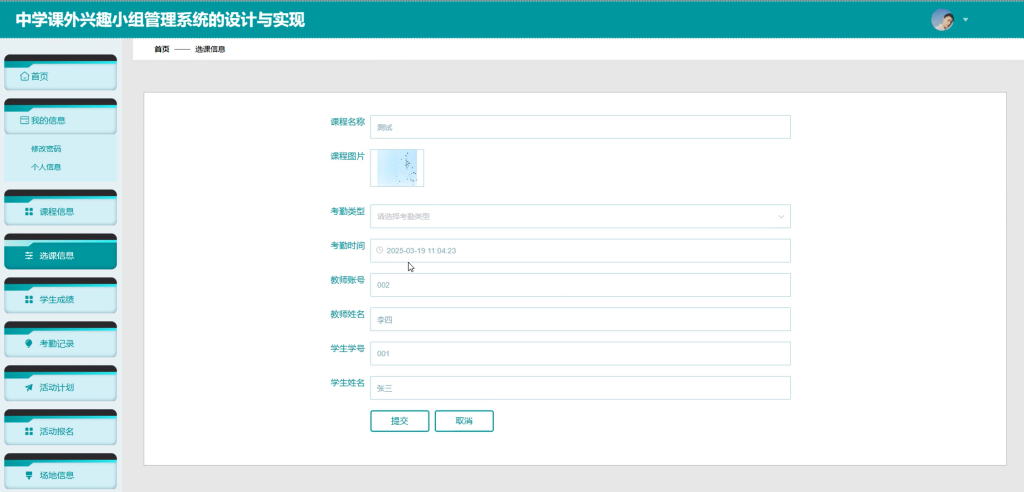Click the 教师姓名 field showing 李四
This screenshot has height=492, width=1024.
581,320
